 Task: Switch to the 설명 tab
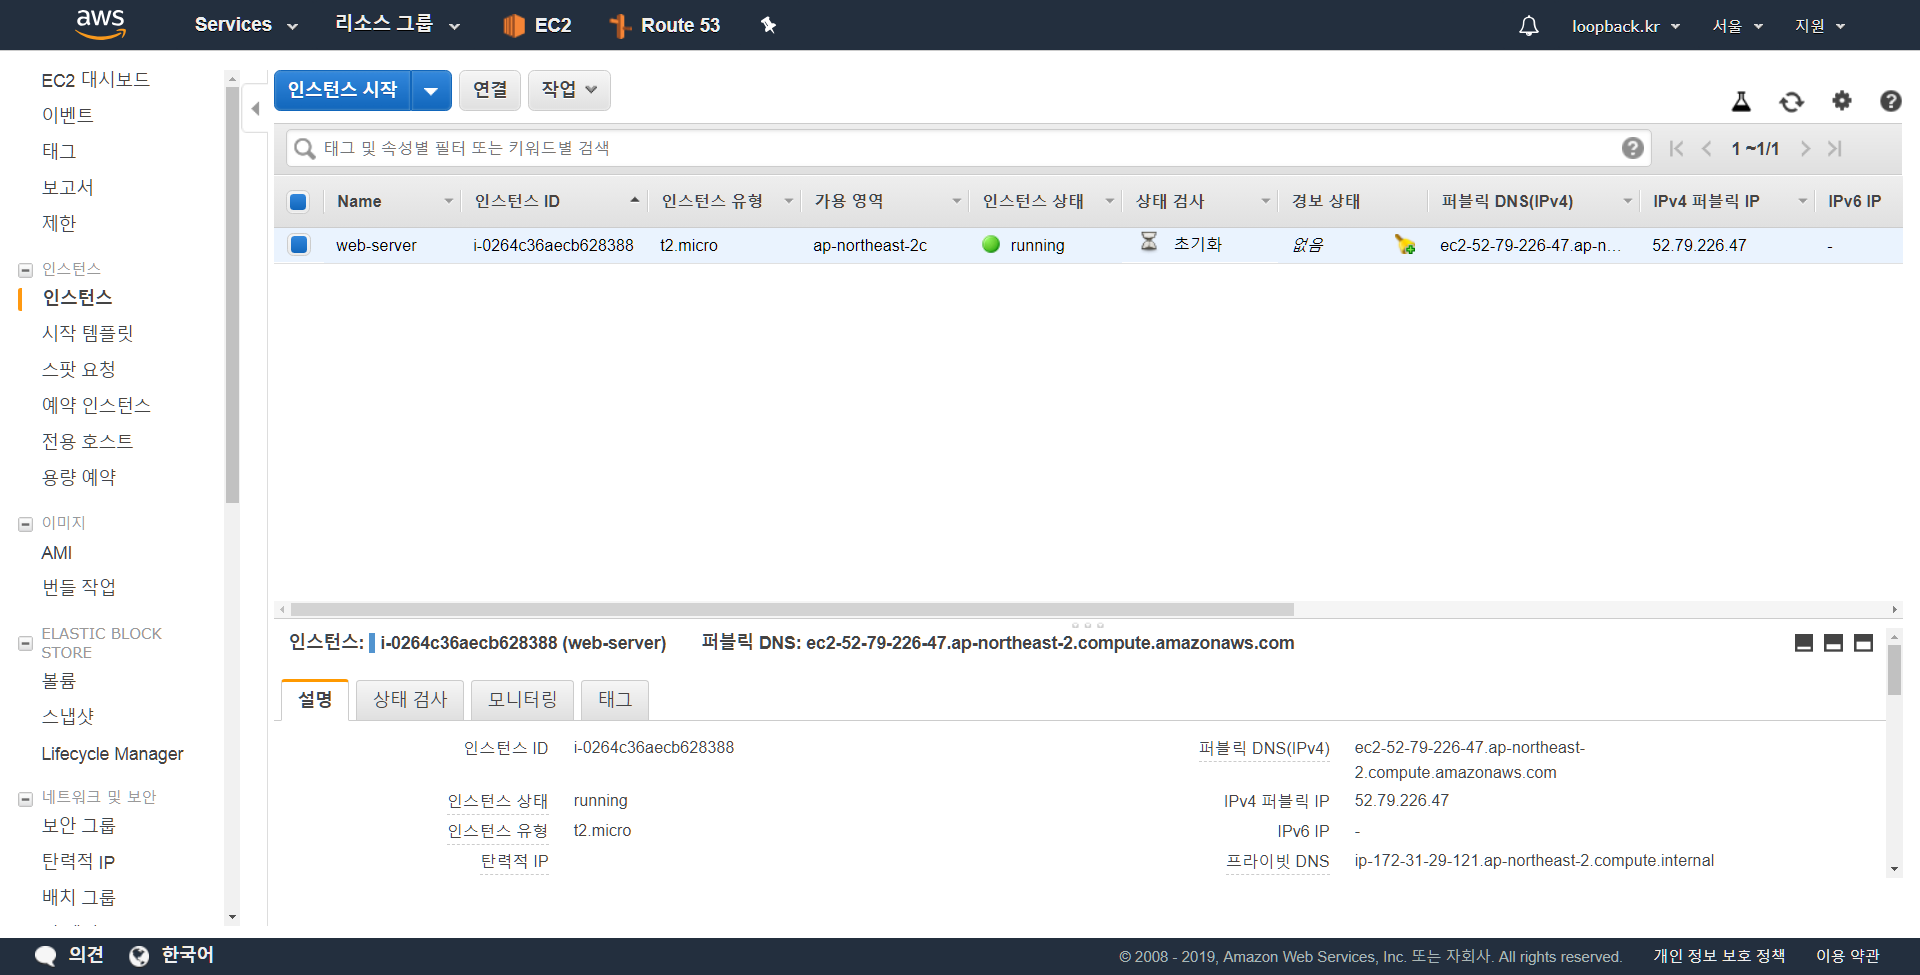tap(315, 700)
